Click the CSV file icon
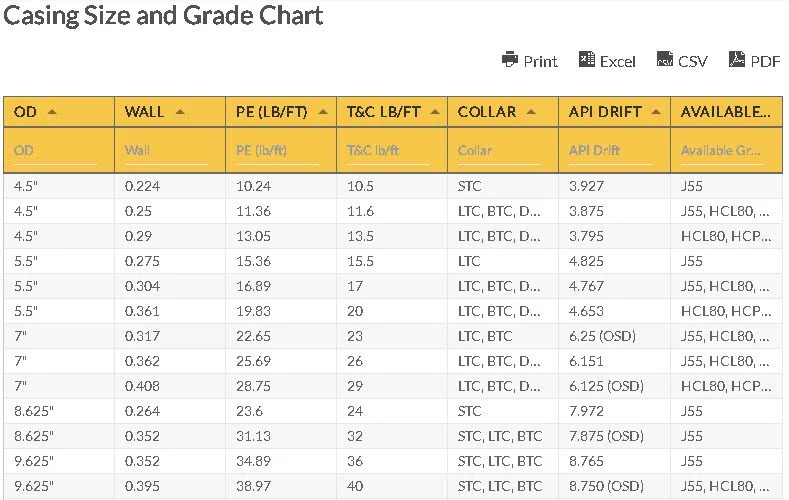Image resolution: width=789 pixels, height=500 pixels. pyautogui.click(x=665, y=60)
